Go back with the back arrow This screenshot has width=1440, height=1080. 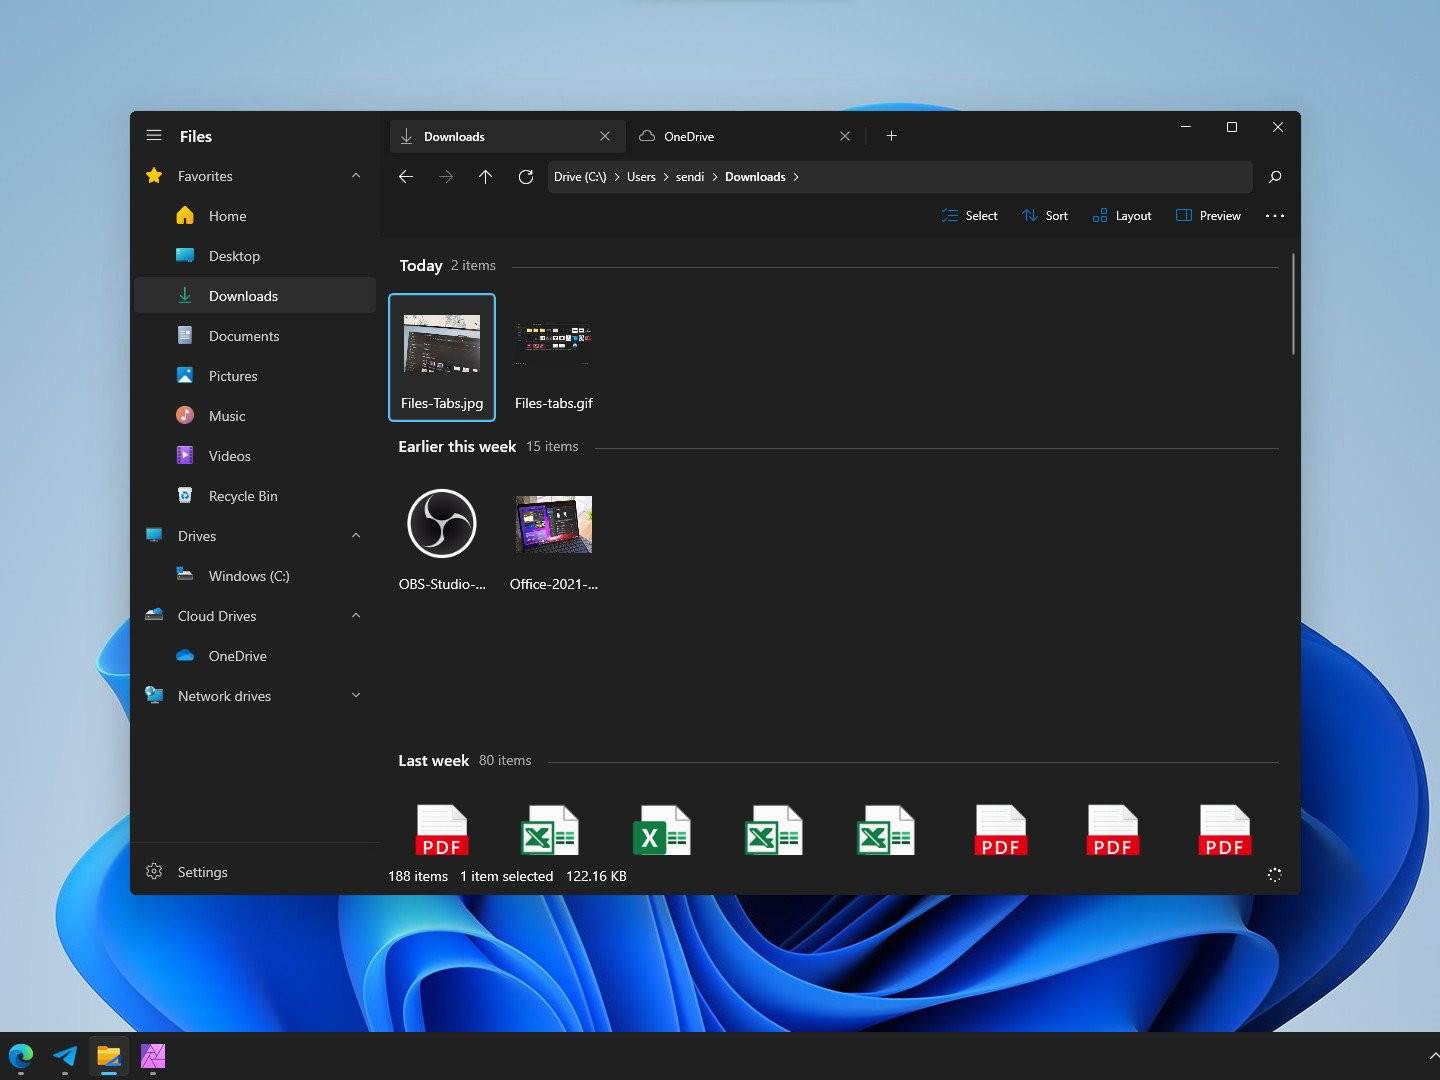pyautogui.click(x=406, y=177)
